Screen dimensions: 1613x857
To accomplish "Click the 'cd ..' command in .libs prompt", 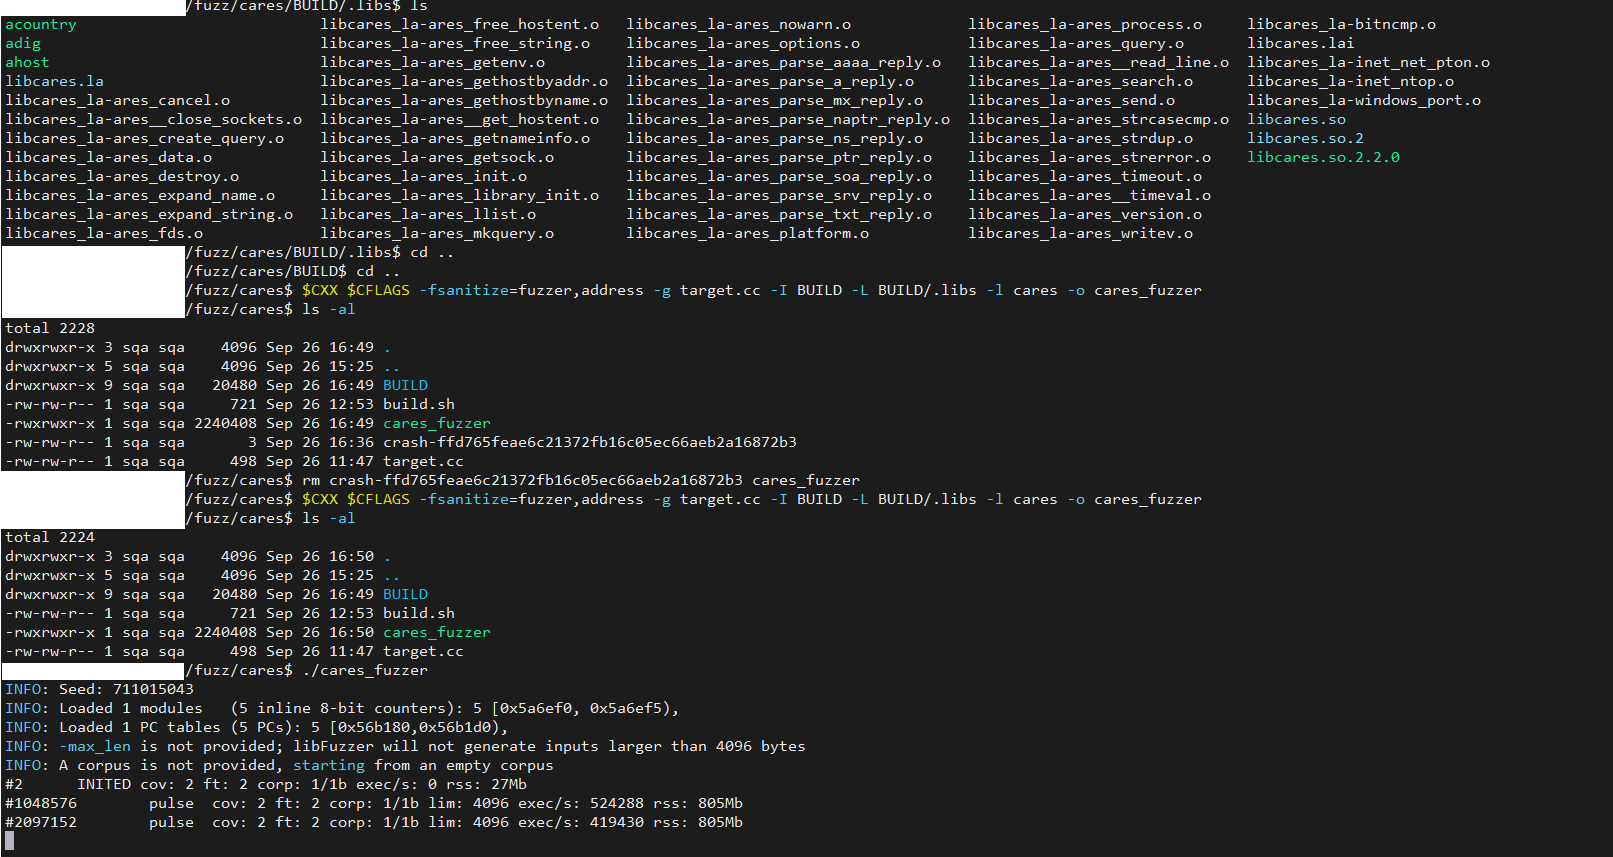I will tap(432, 252).
